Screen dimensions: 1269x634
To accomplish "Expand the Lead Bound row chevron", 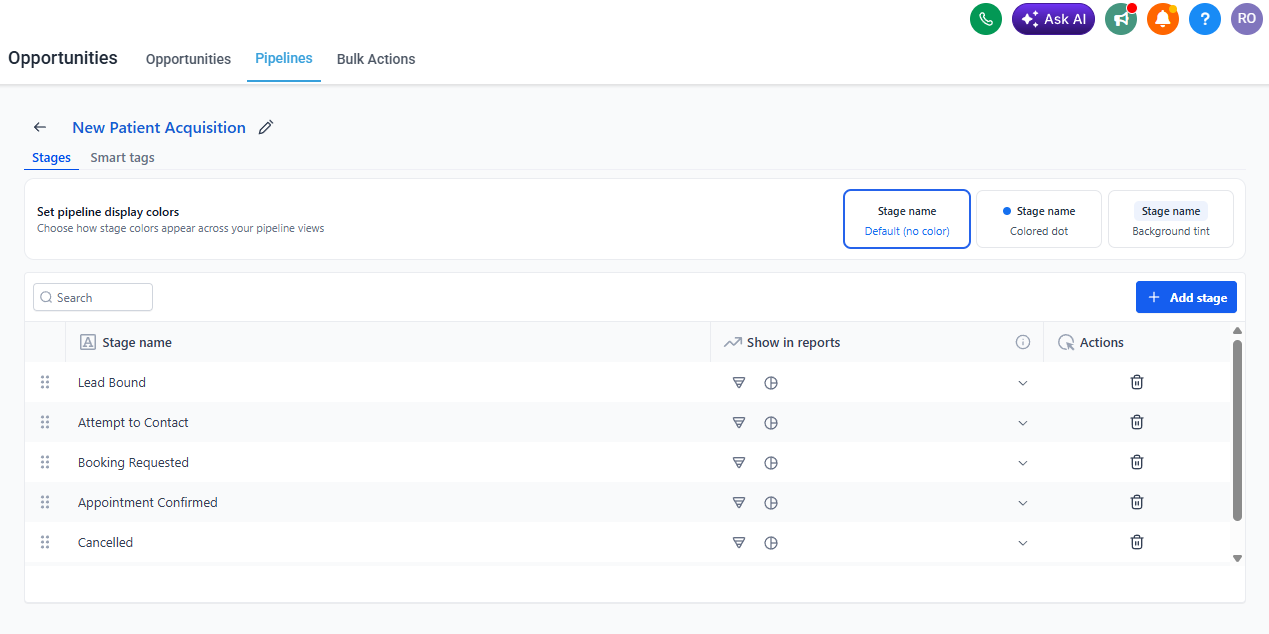I will point(1023,382).
